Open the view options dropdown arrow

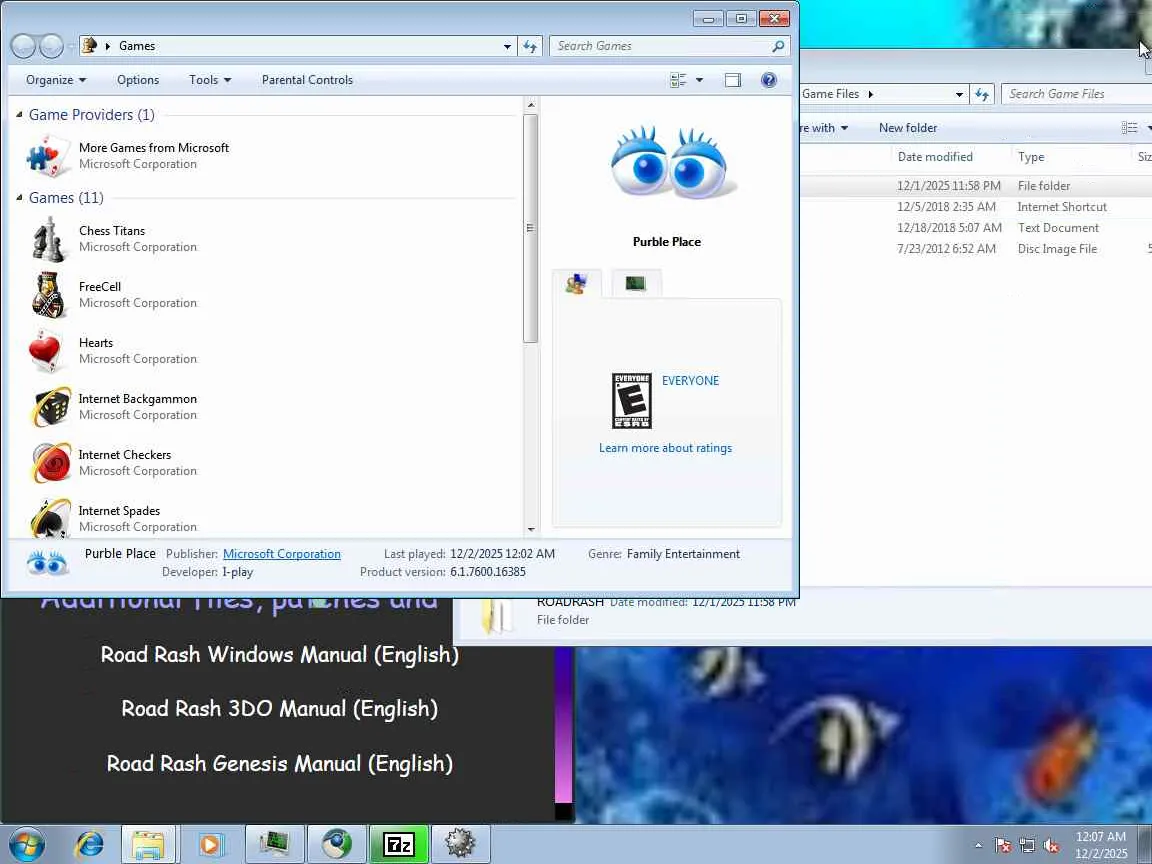click(699, 80)
